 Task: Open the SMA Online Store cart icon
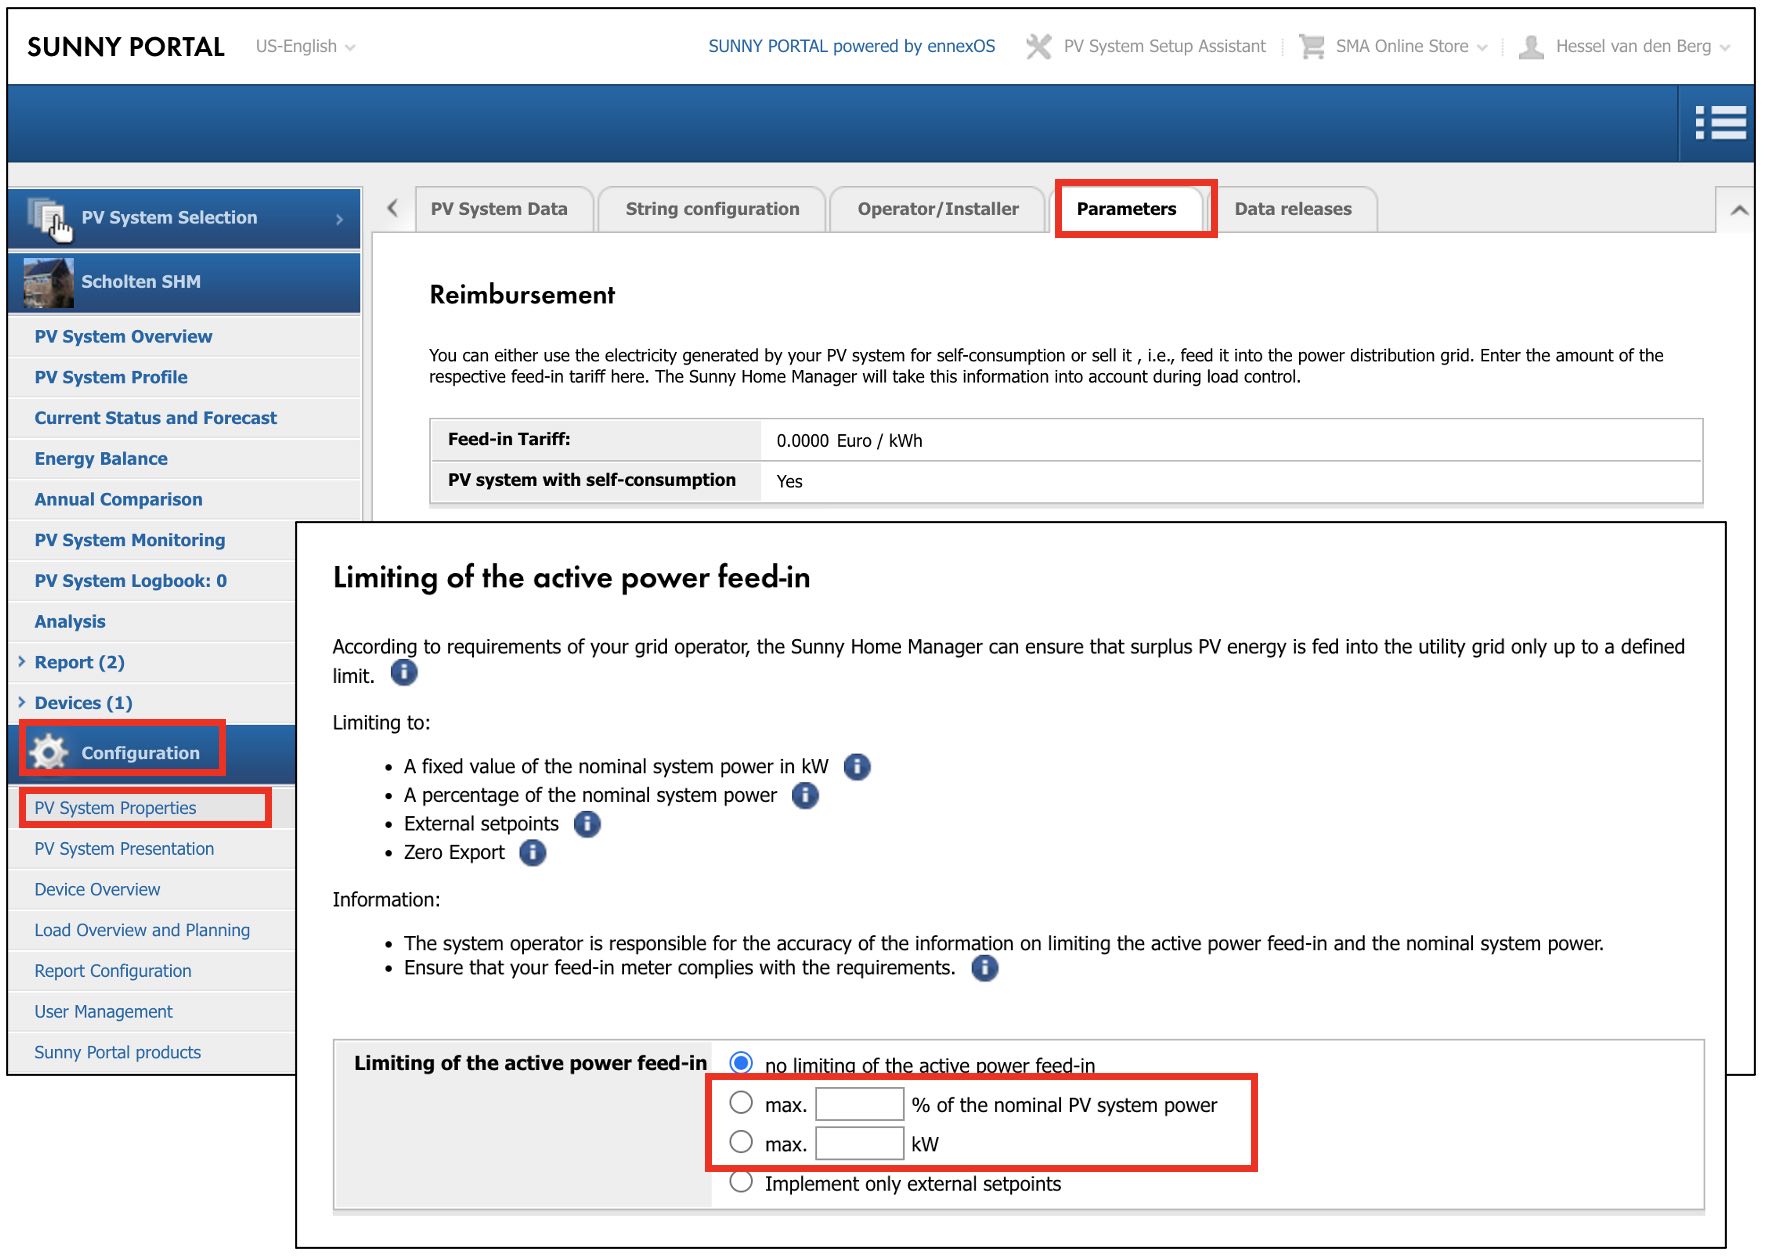(x=1310, y=46)
